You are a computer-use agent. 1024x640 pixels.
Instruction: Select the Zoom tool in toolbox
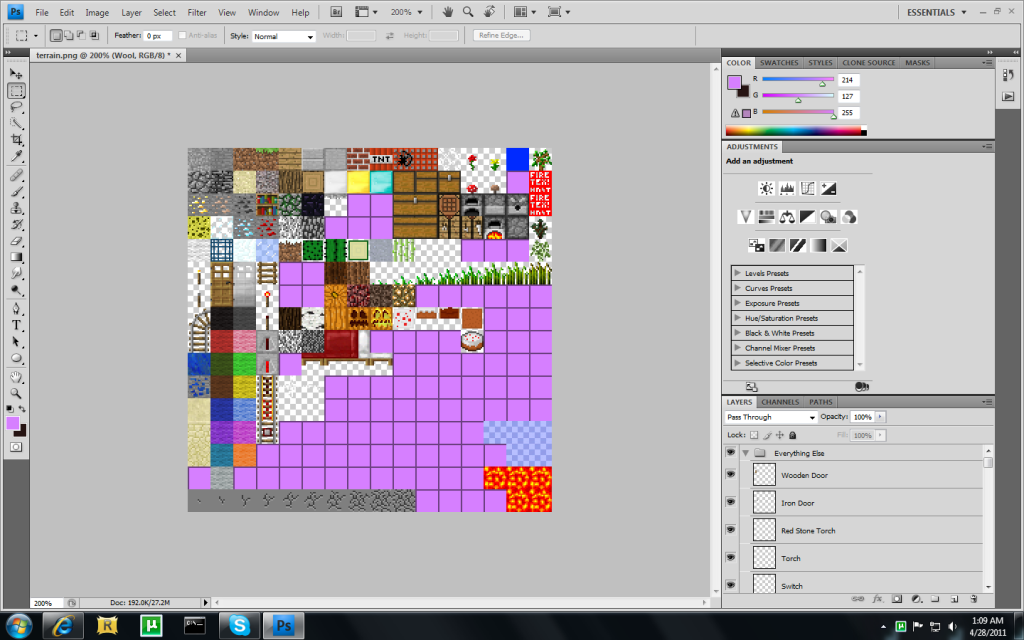(x=16, y=394)
